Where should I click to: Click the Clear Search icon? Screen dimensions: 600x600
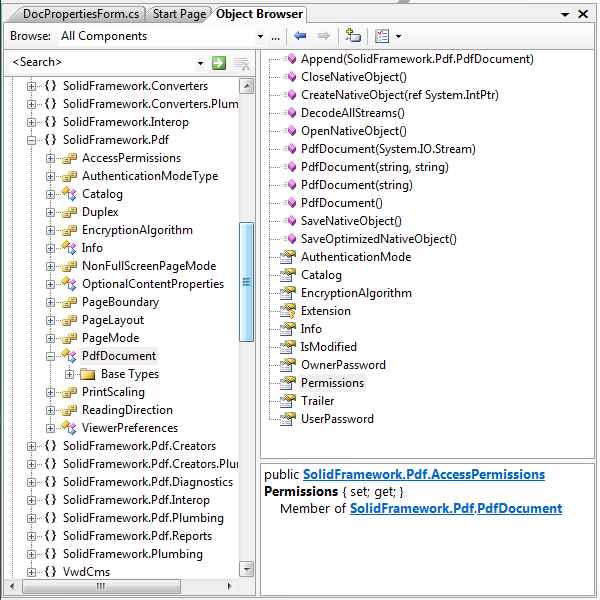[242, 63]
